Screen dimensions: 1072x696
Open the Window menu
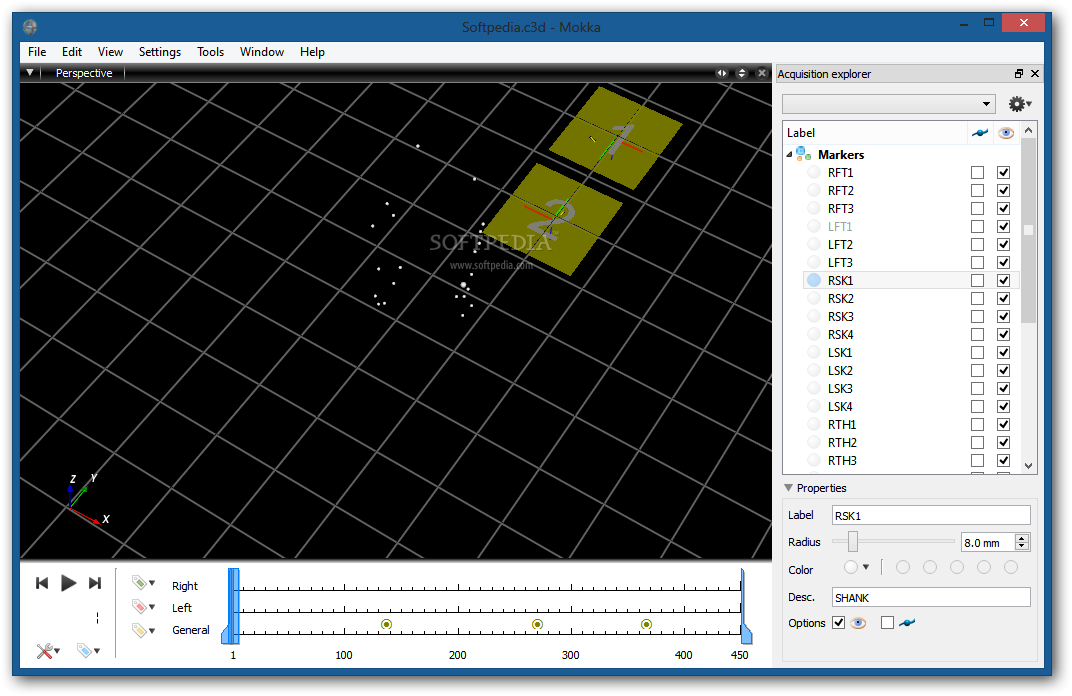262,52
